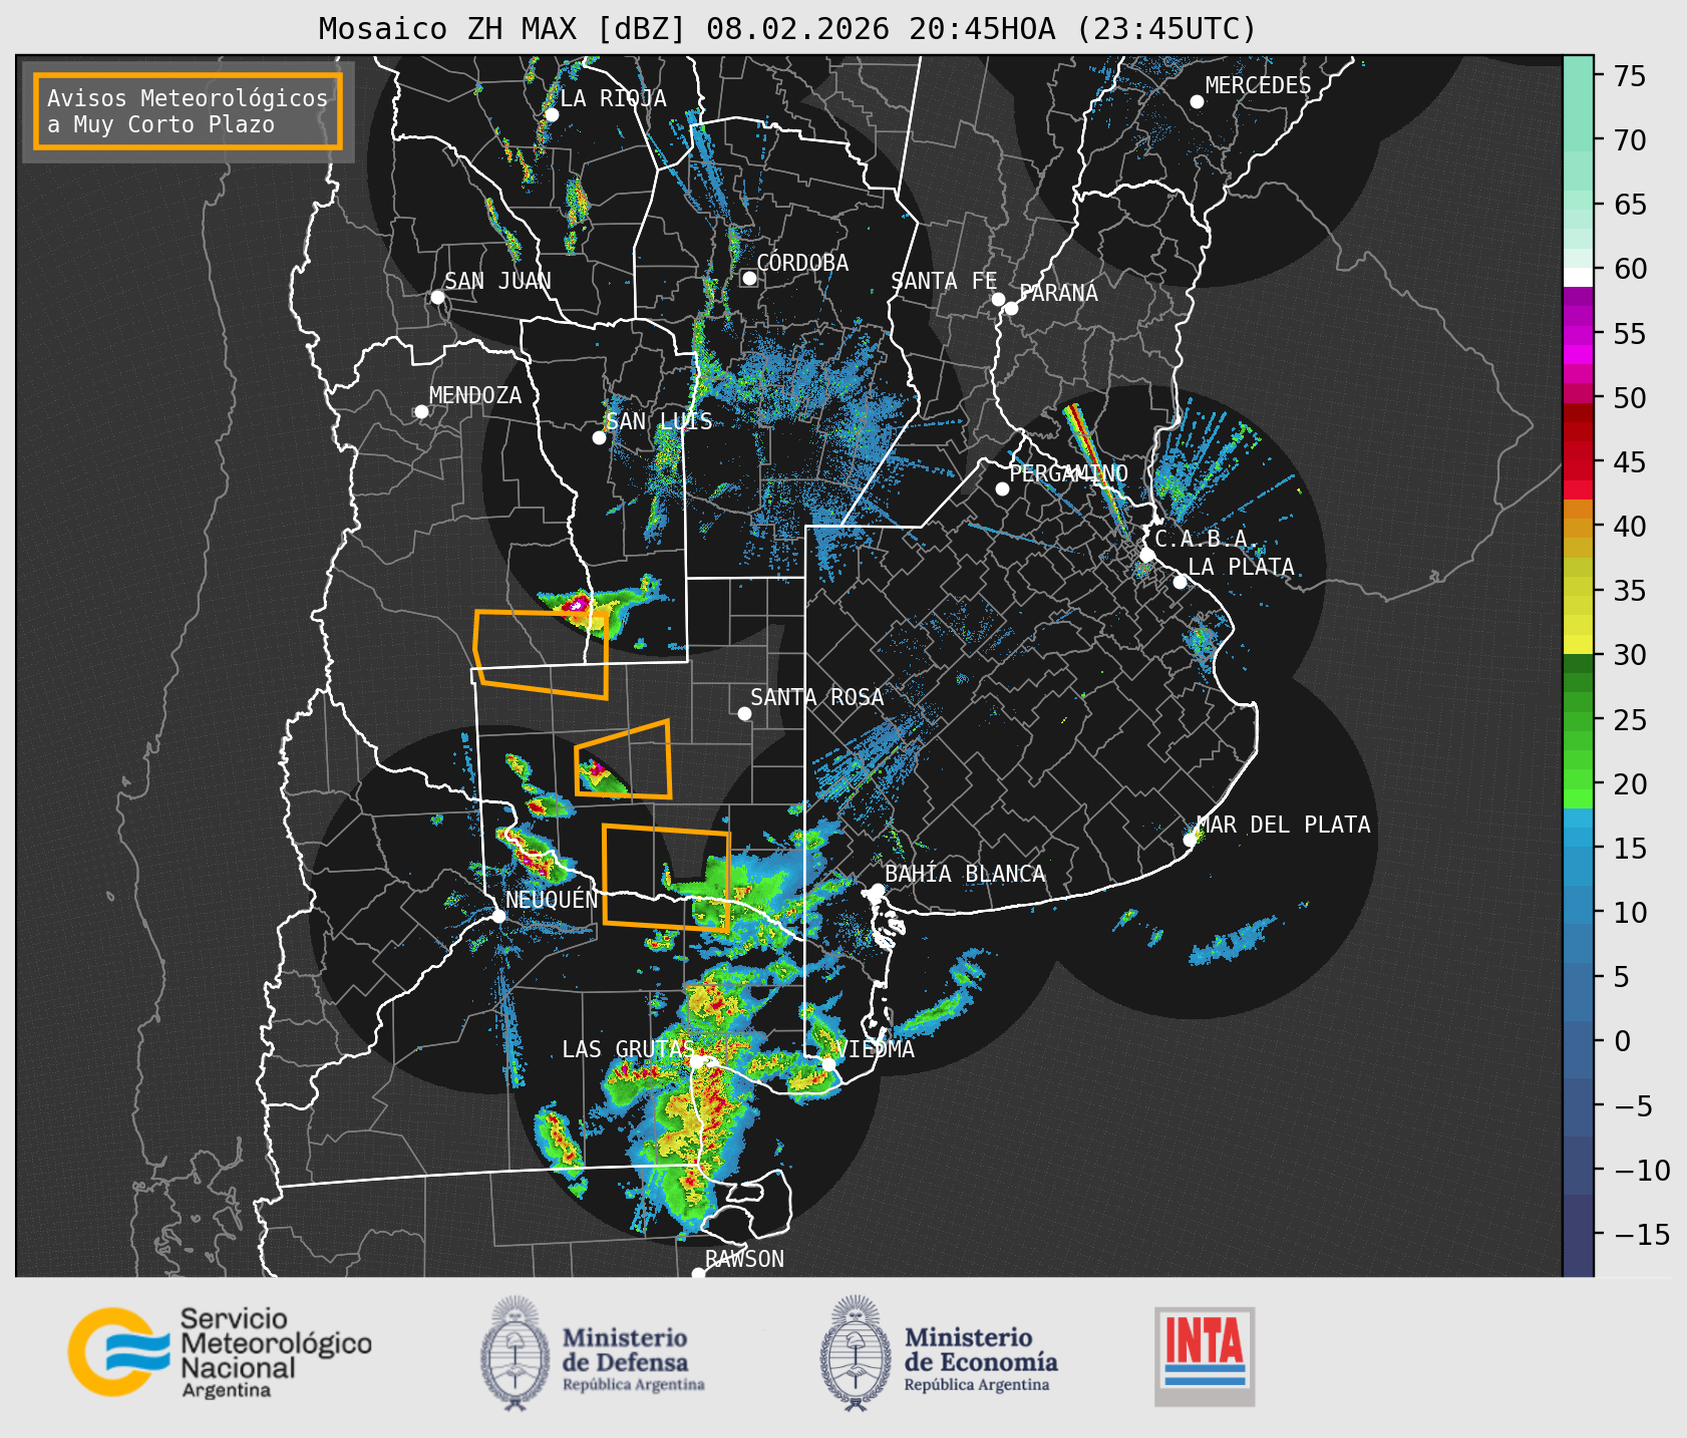Click the map title 'Mosaico ZH MAX [dBZ]'
The width and height of the screenshot is (1687, 1438).
pos(503,28)
